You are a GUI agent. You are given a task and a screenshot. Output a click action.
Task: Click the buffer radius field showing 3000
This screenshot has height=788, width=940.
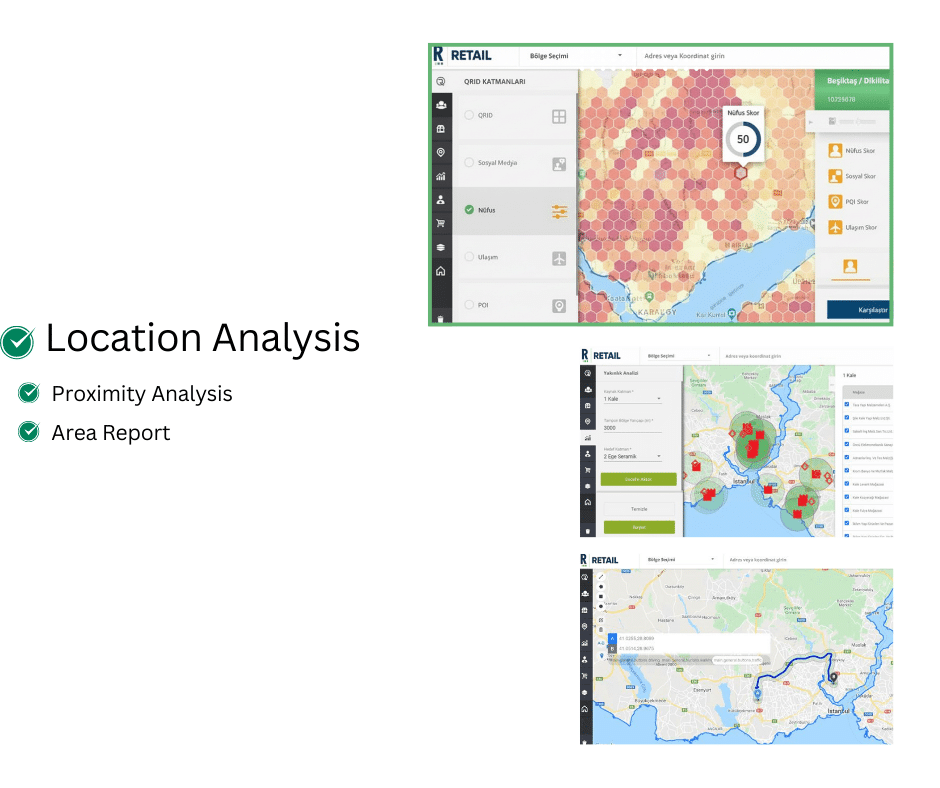(632, 428)
